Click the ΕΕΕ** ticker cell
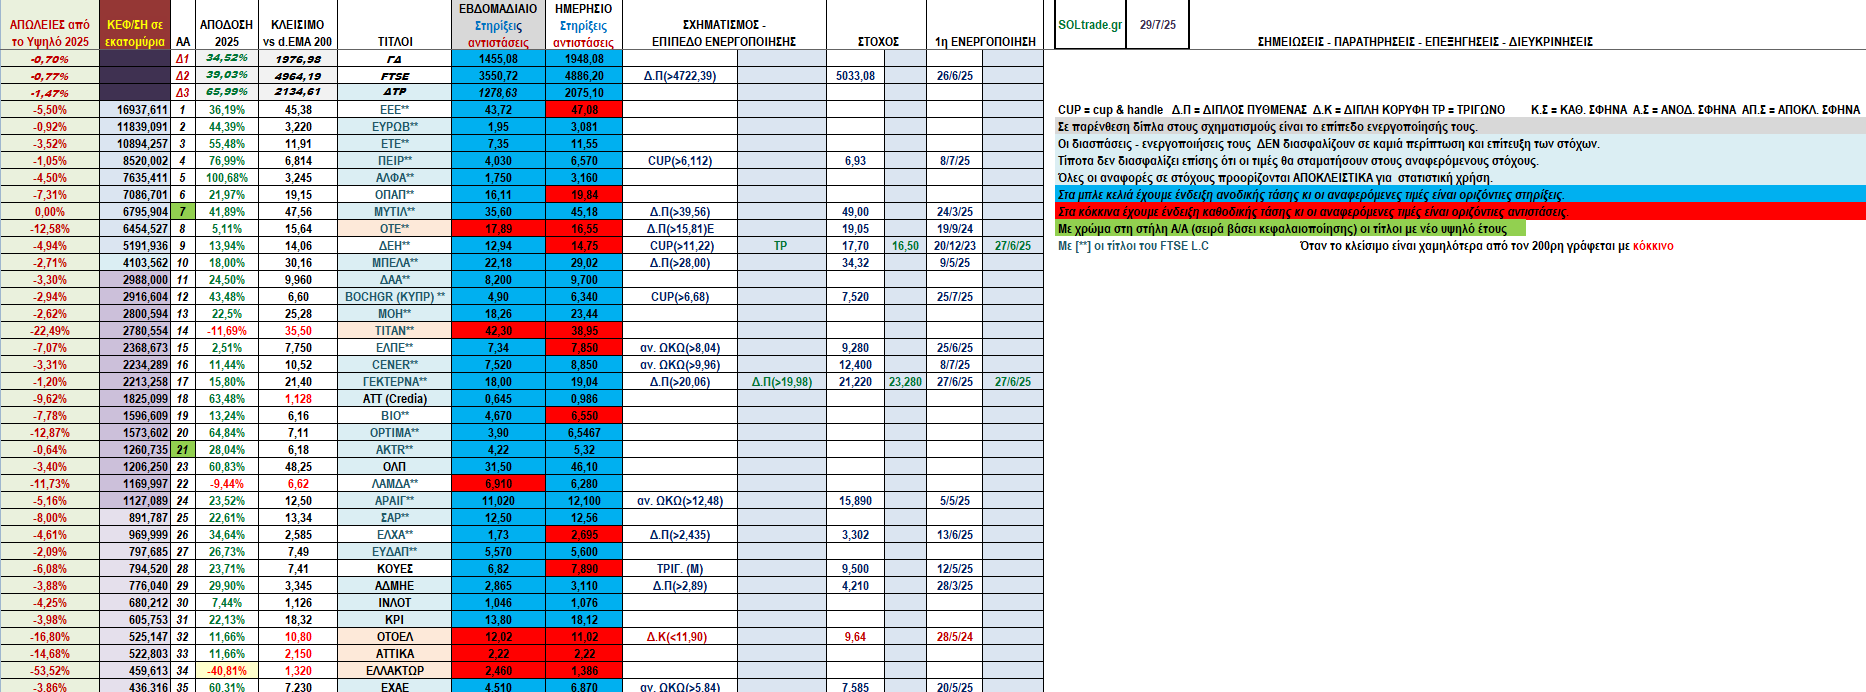The image size is (1866, 692). pyautogui.click(x=395, y=110)
